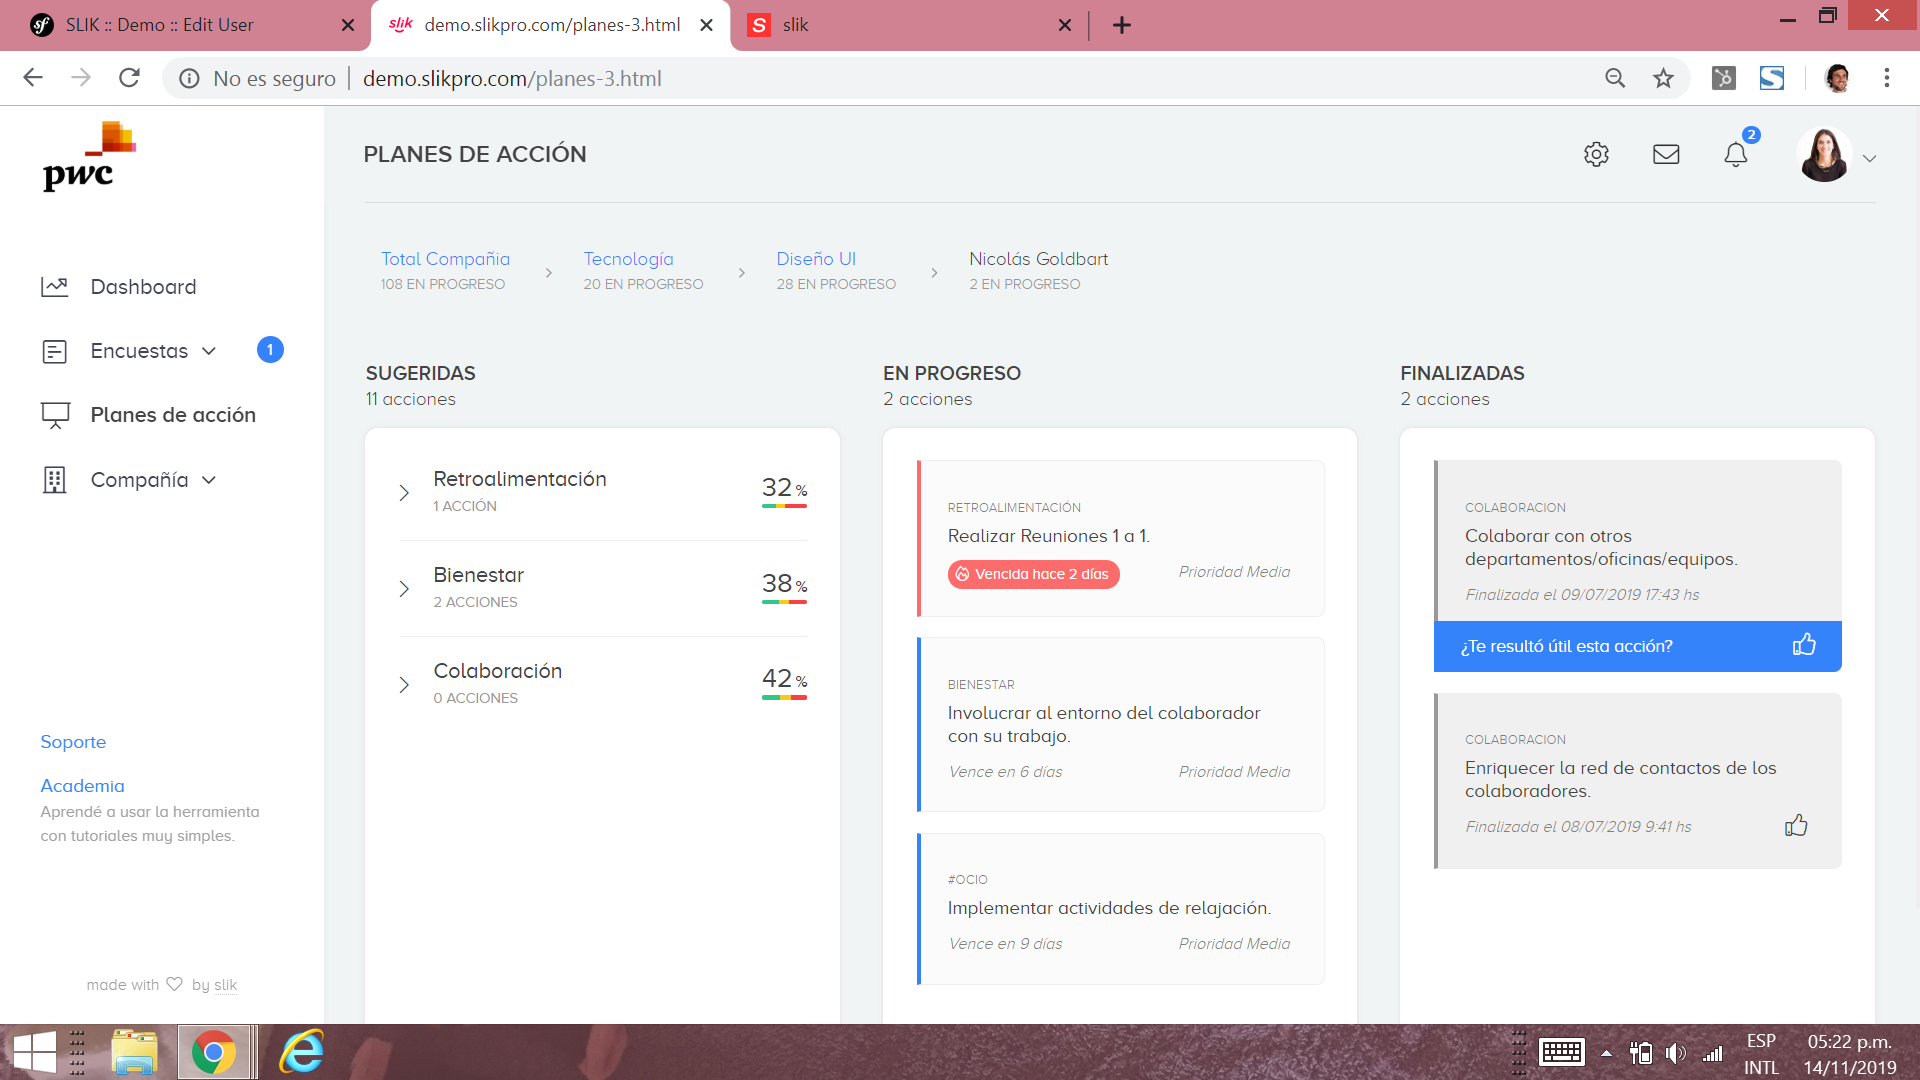
Task: Open the Soporte link
Action: (73, 742)
